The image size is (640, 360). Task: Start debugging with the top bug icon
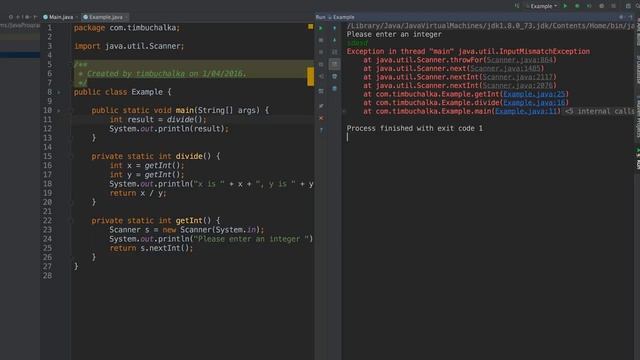click(577, 6)
